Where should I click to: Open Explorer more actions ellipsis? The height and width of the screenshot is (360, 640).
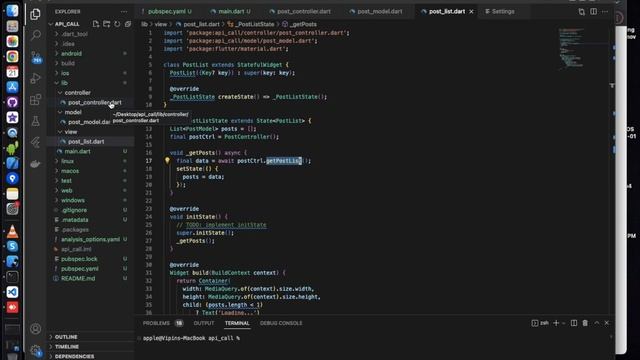pyautogui.click(x=124, y=12)
